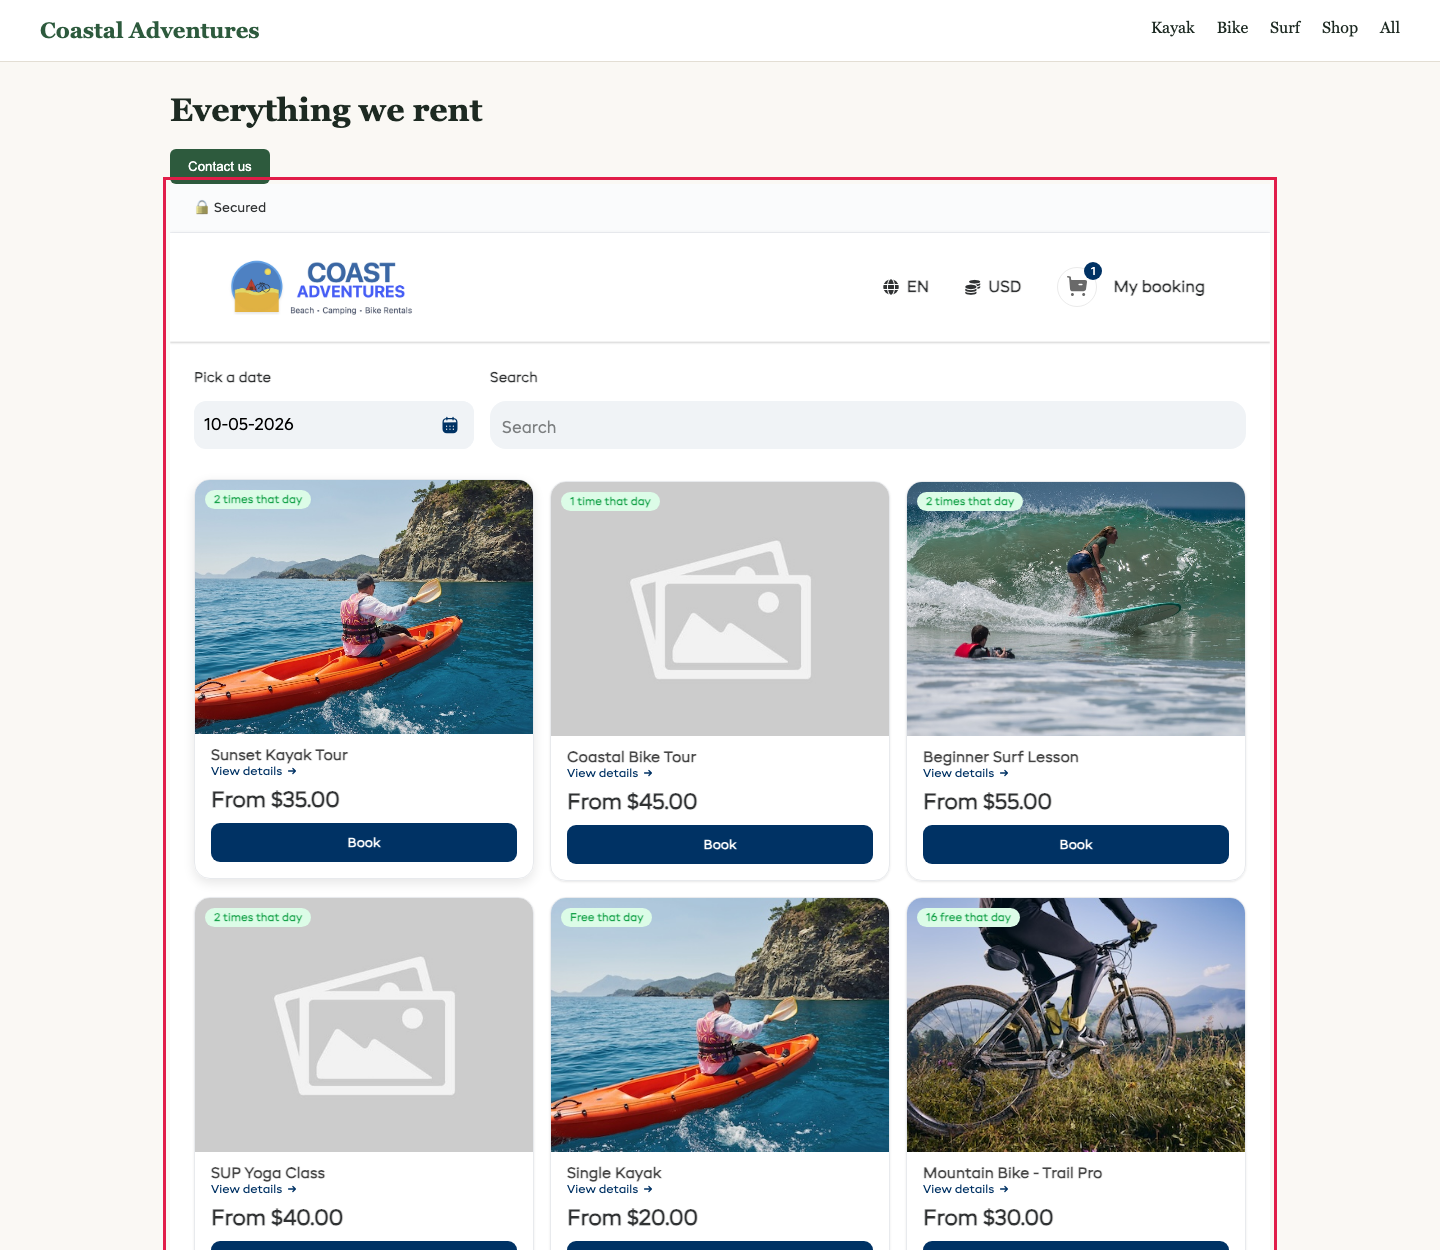Click the '1 time that day' badge
This screenshot has height=1250, width=1440.
[610, 501]
